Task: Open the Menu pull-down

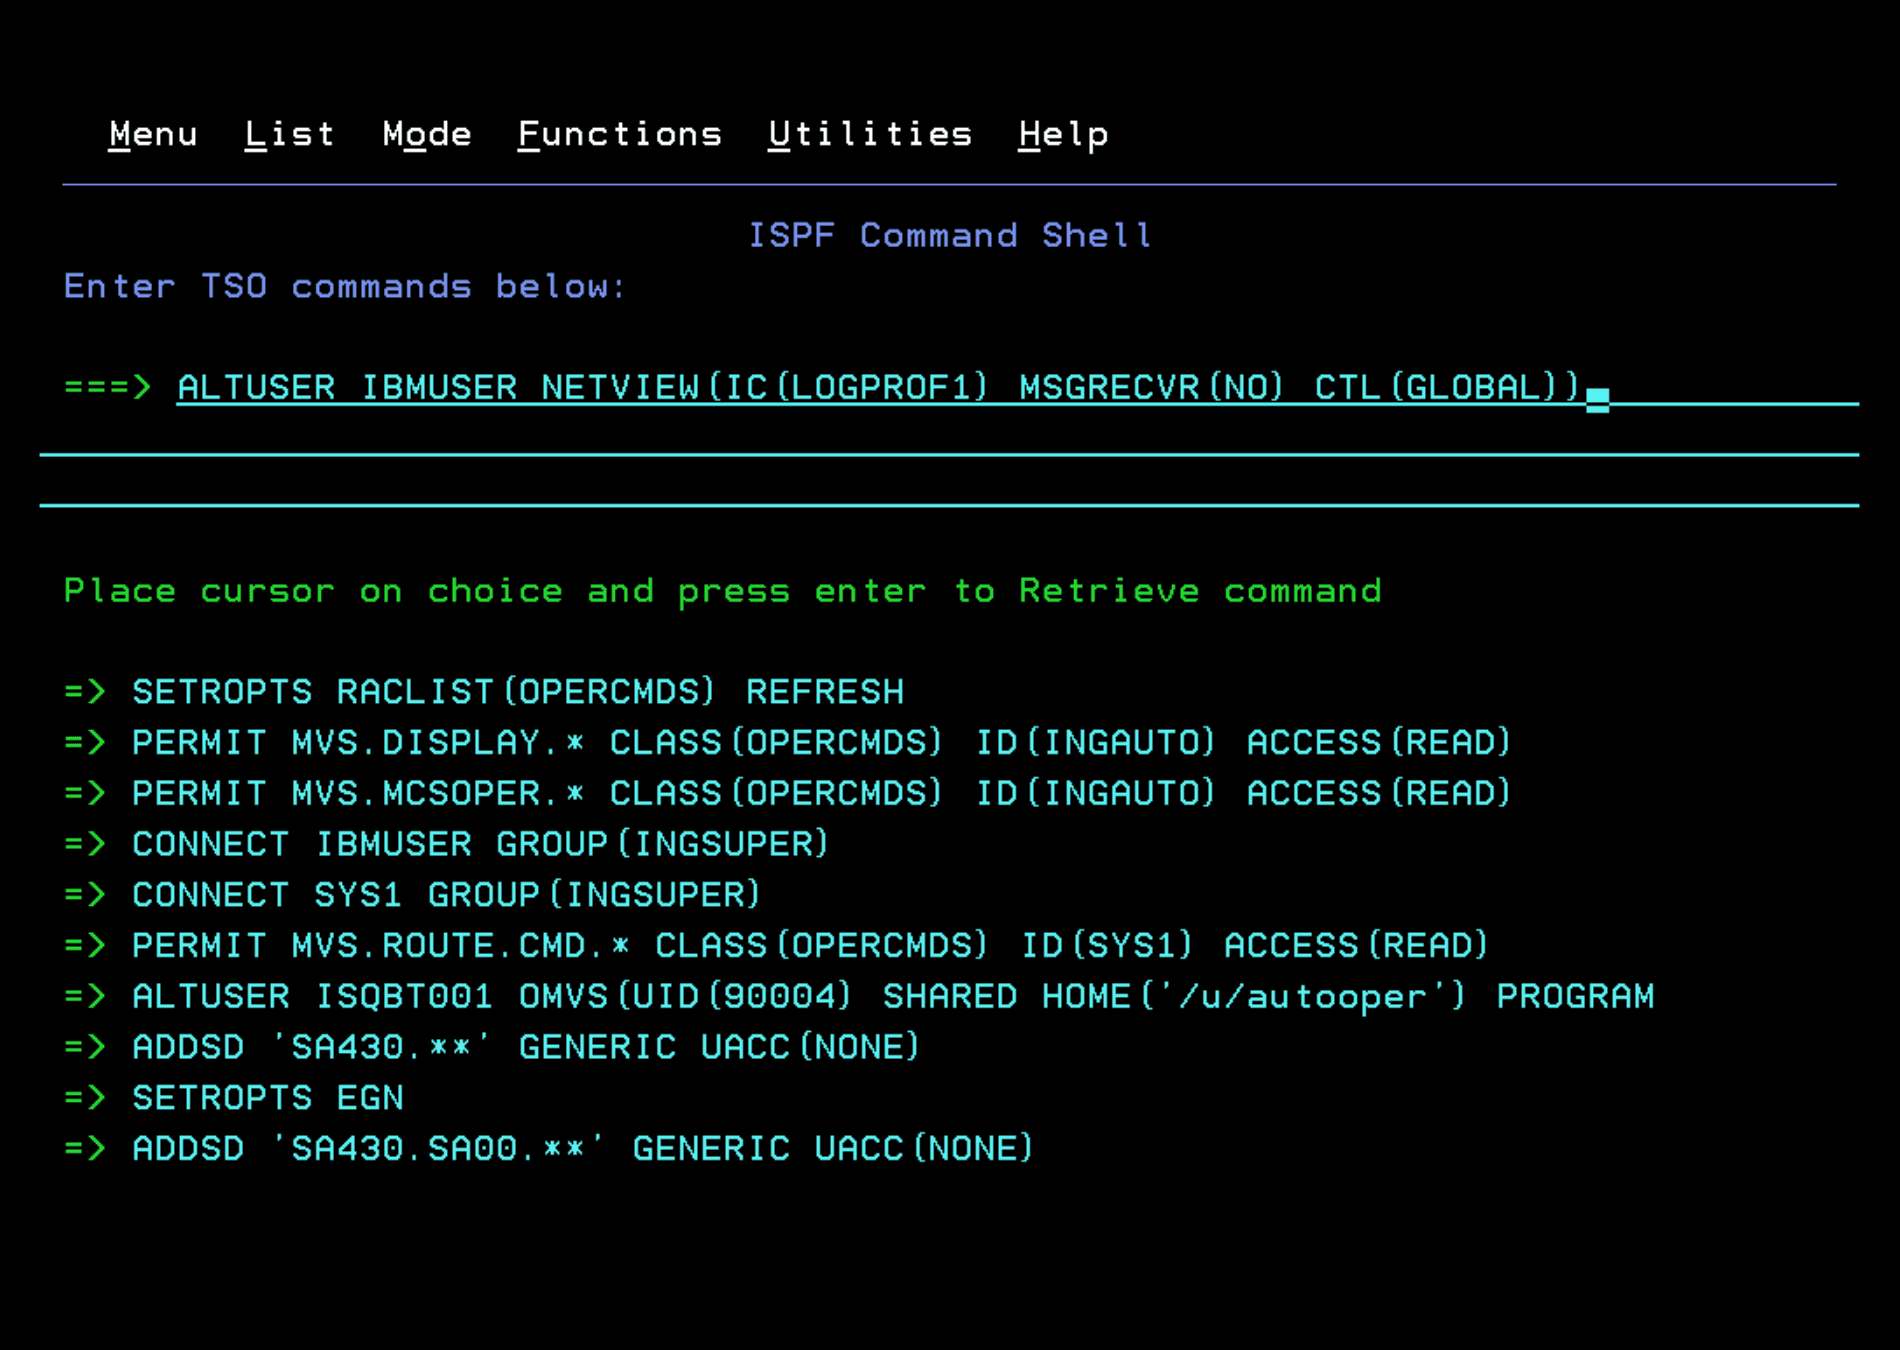Action: click(153, 134)
